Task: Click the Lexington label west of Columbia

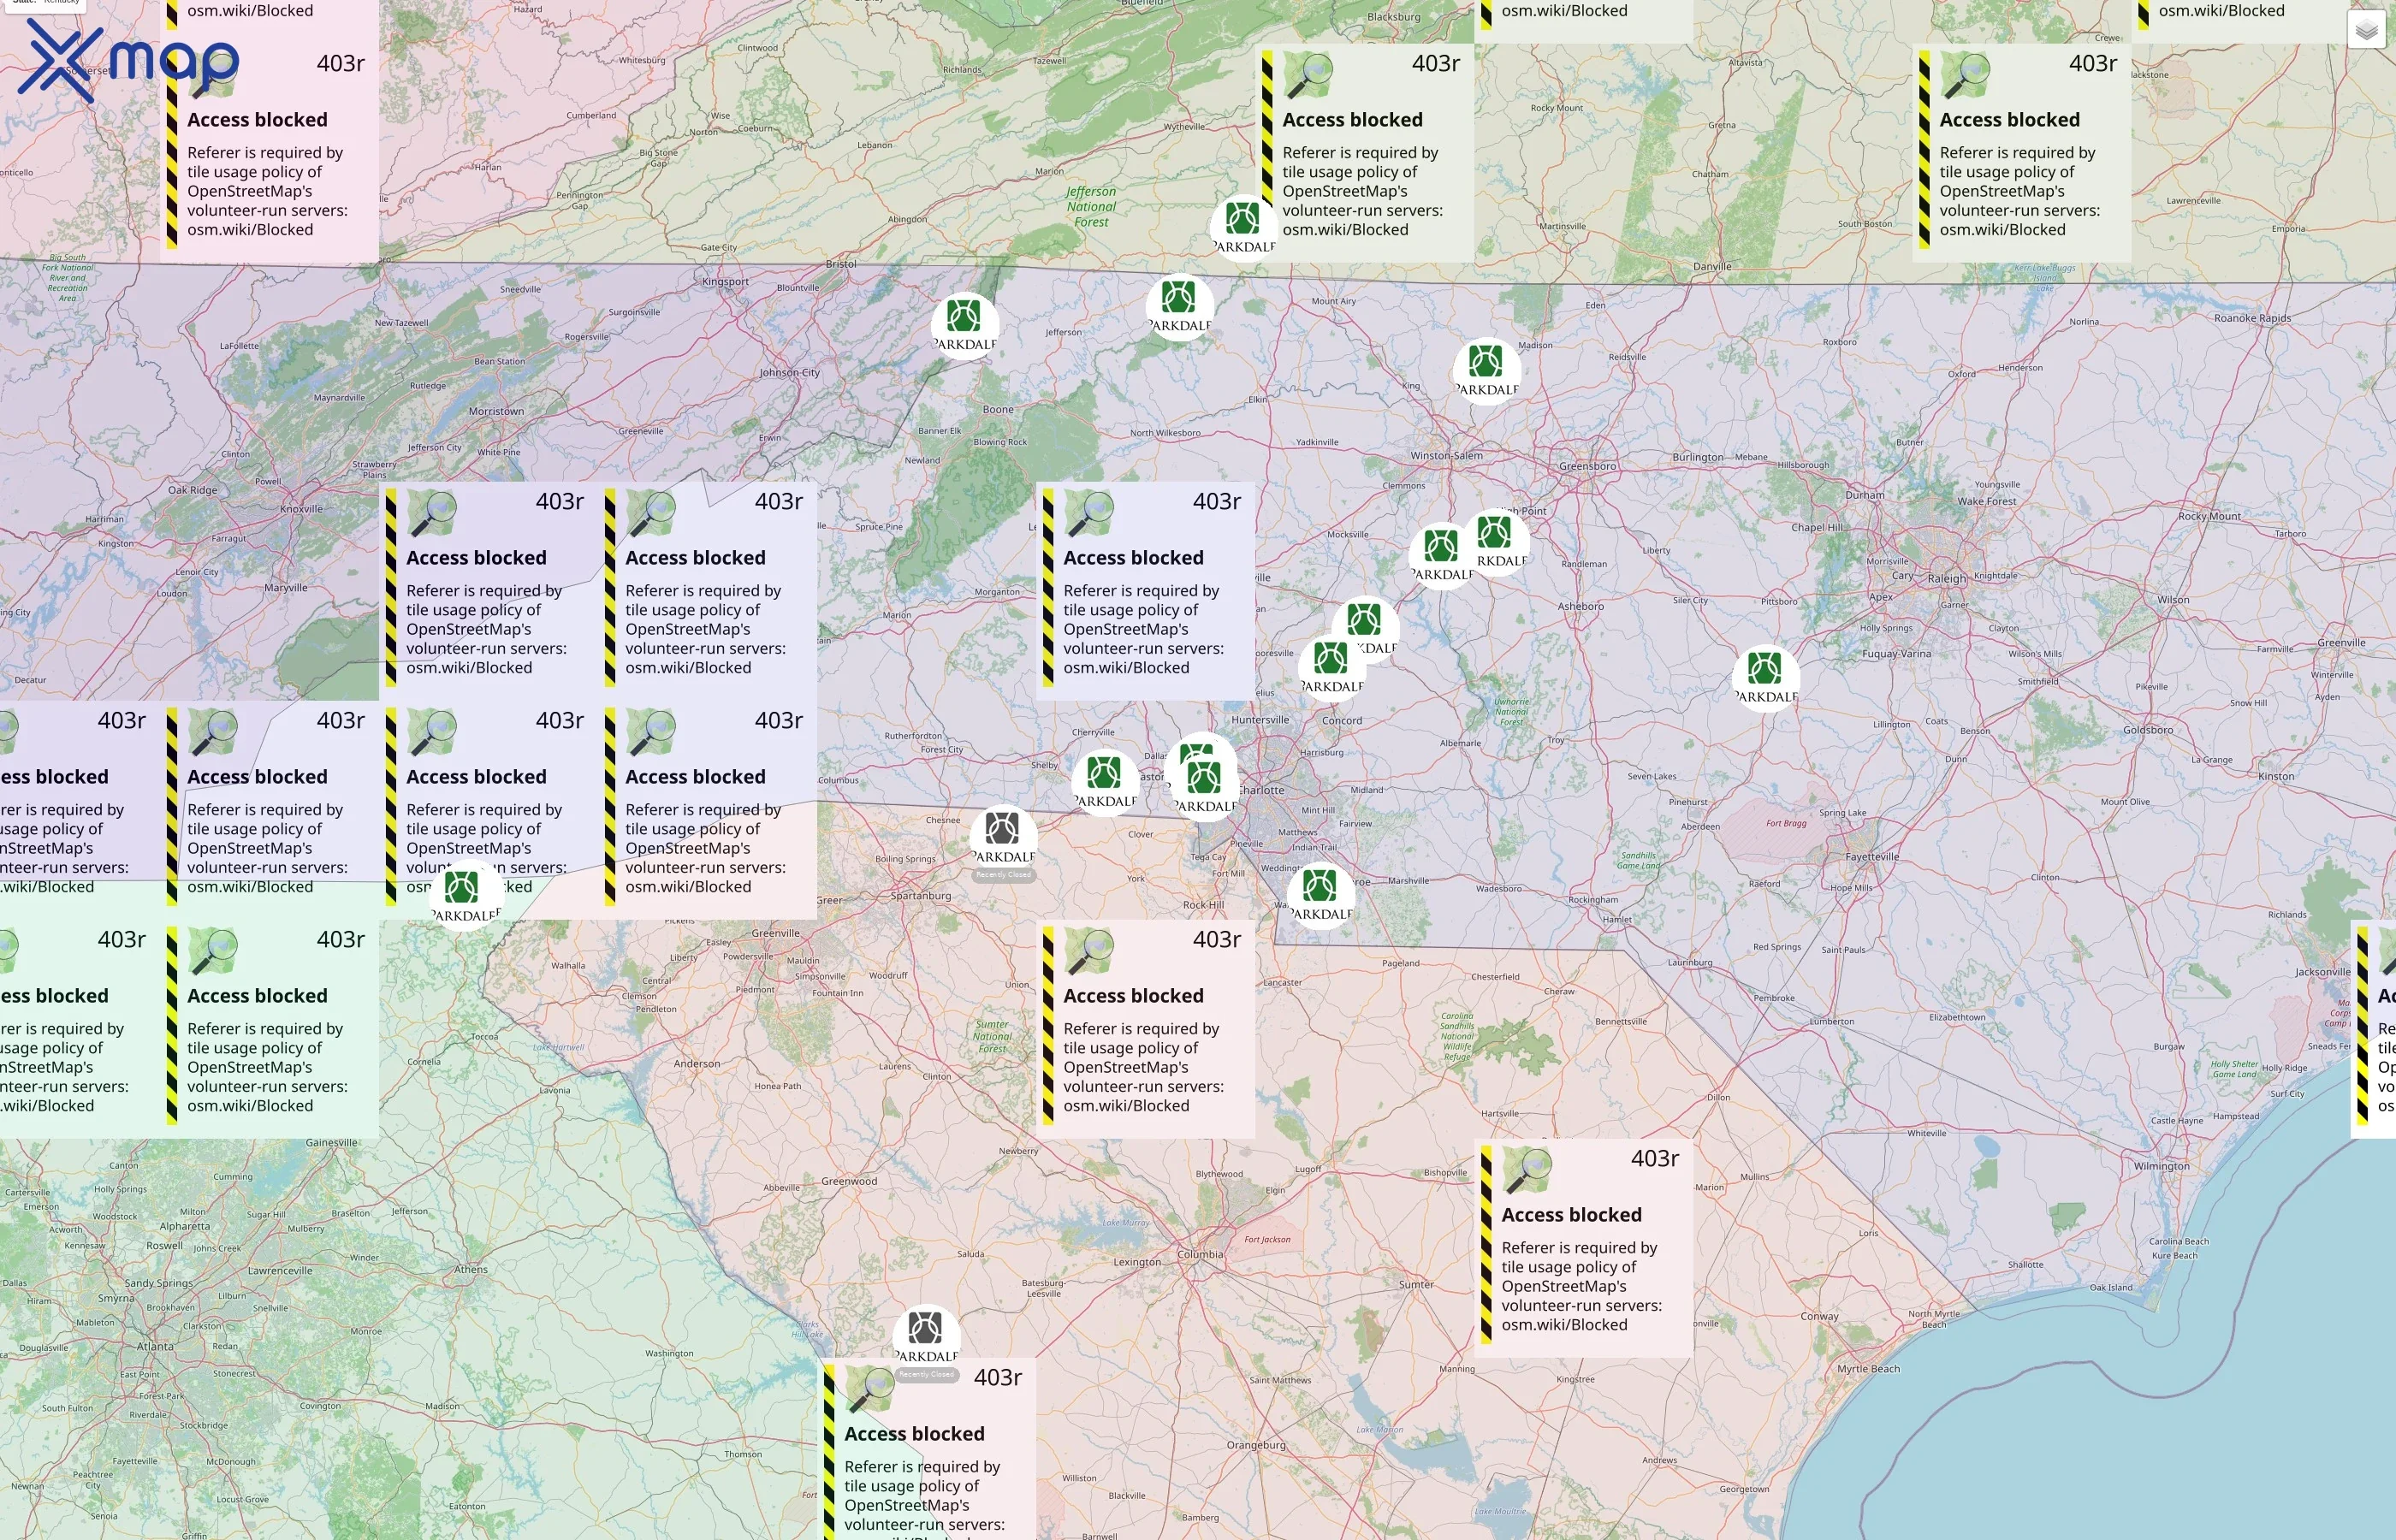Action: [1137, 1262]
